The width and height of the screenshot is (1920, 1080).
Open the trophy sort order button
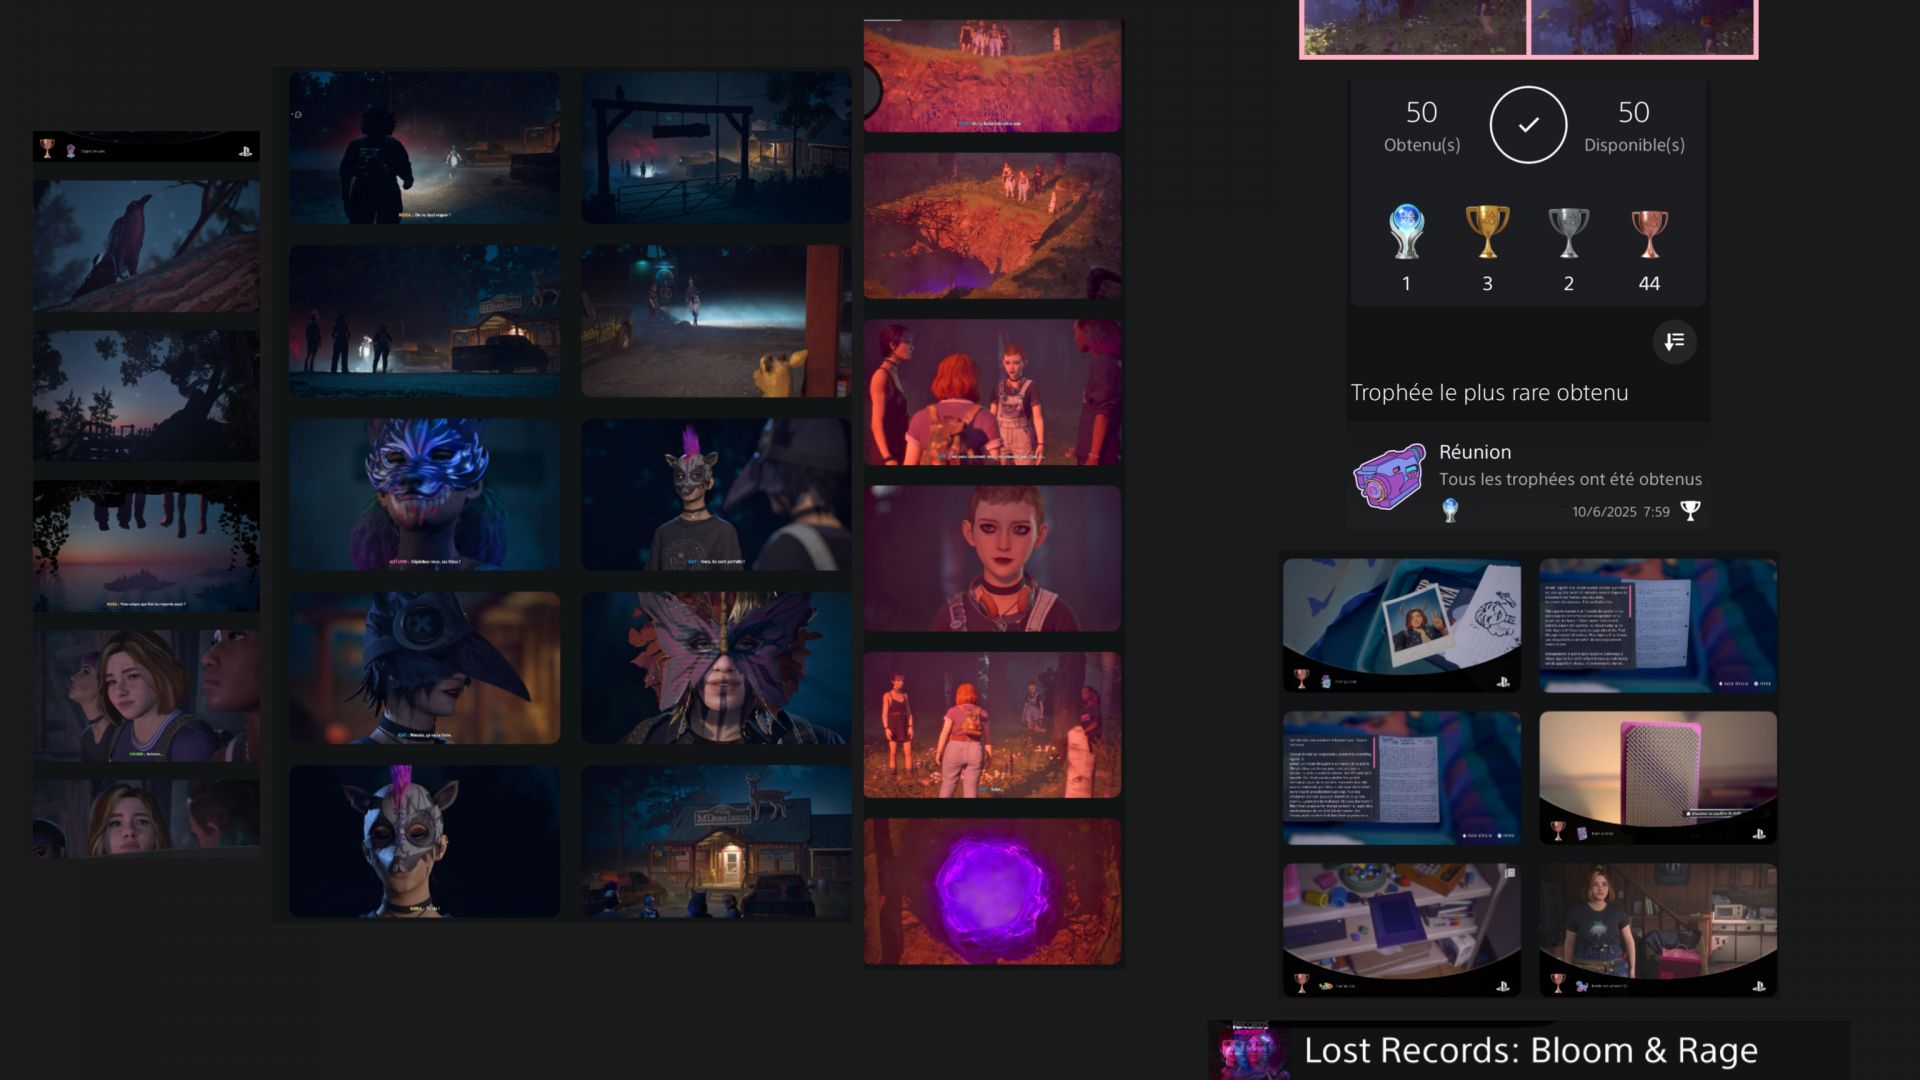[1674, 342]
